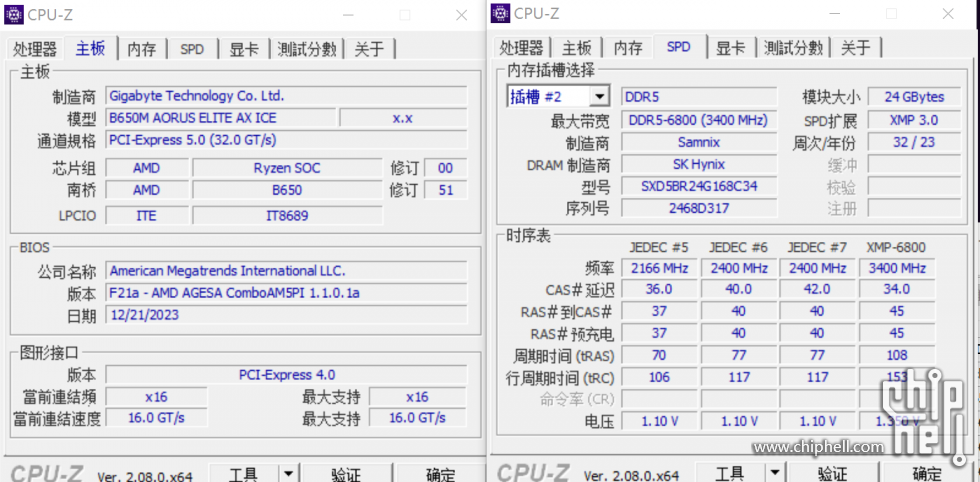Click the 确定 button in right window

926,473
